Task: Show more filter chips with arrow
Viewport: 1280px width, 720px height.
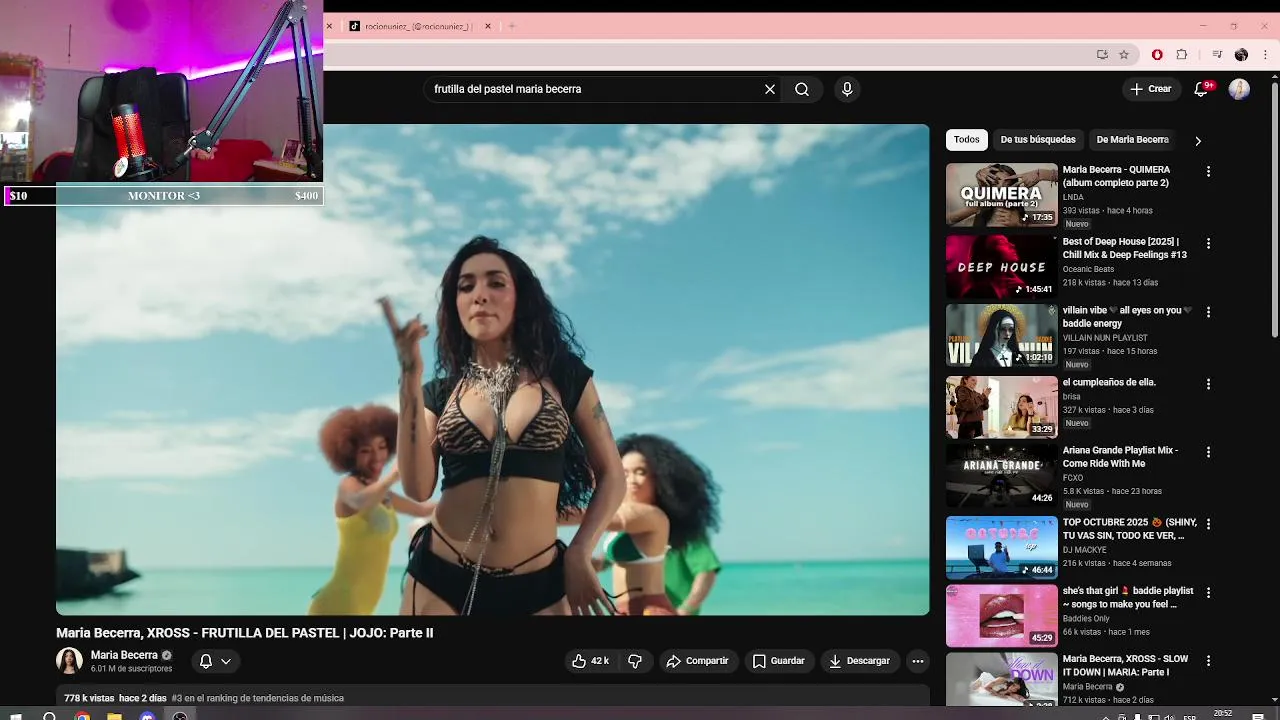Action: pyautogui.click(x=1197, y=141)
